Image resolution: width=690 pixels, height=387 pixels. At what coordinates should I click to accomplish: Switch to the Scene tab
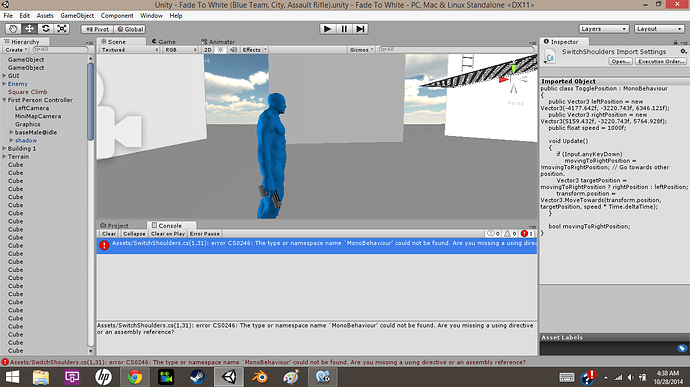(122, 41)
